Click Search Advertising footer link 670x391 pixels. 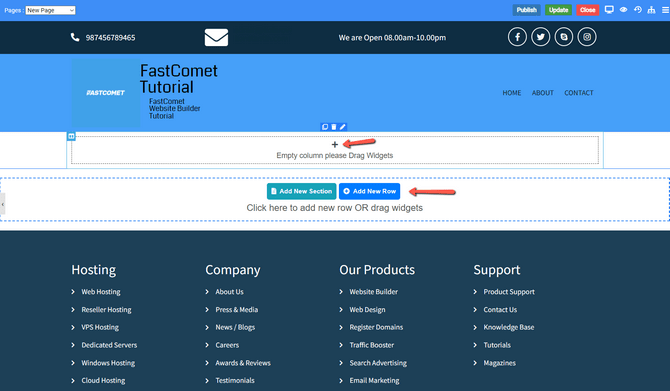(378, 363)
